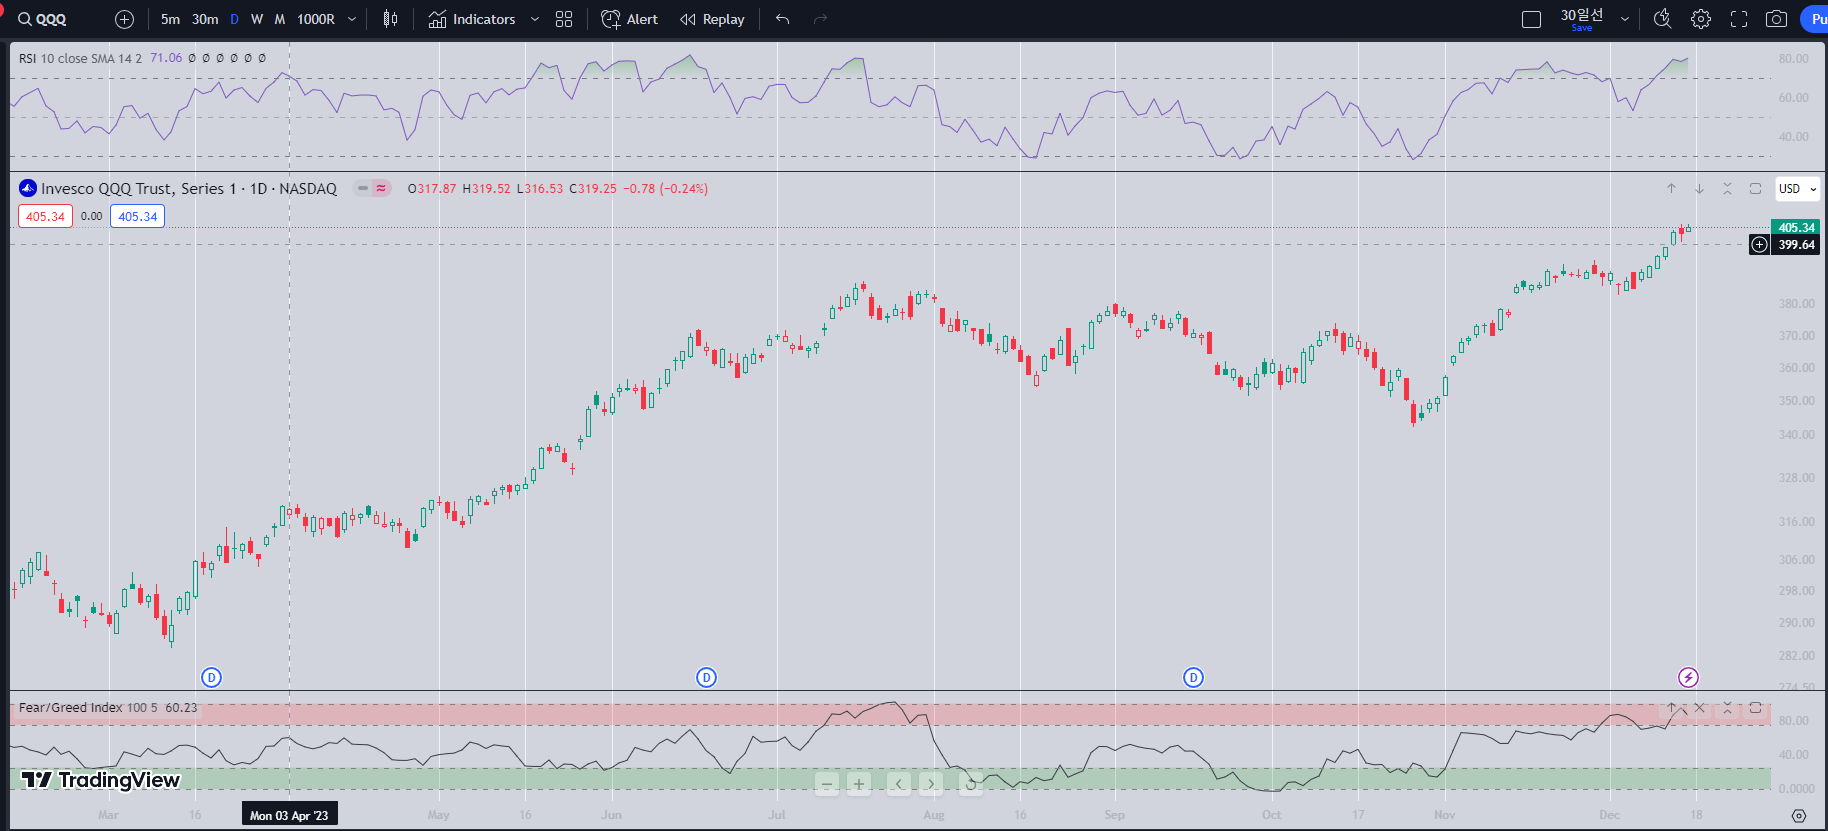Move the main pane down arrow
This screenshot has height=831, width=1828.
[1699, 188]
